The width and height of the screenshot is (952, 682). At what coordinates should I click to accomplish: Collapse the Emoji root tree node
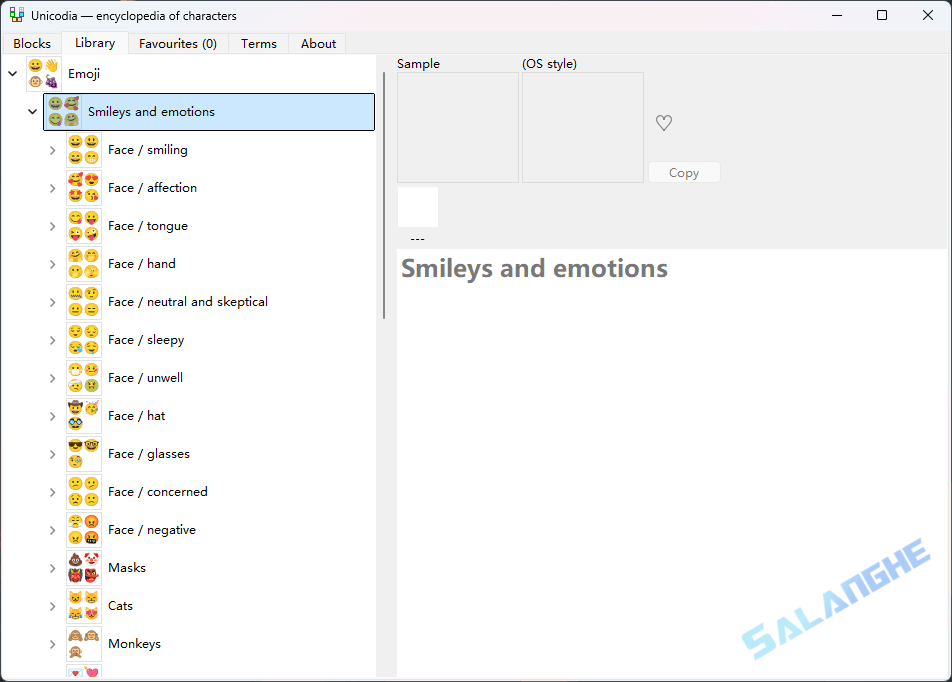(x=13, y=74)
